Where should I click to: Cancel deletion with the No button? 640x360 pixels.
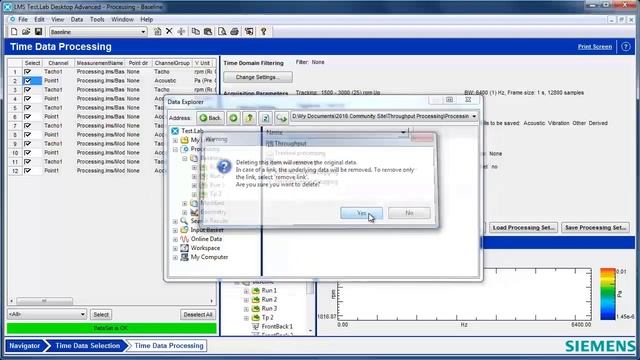point(409,213)
